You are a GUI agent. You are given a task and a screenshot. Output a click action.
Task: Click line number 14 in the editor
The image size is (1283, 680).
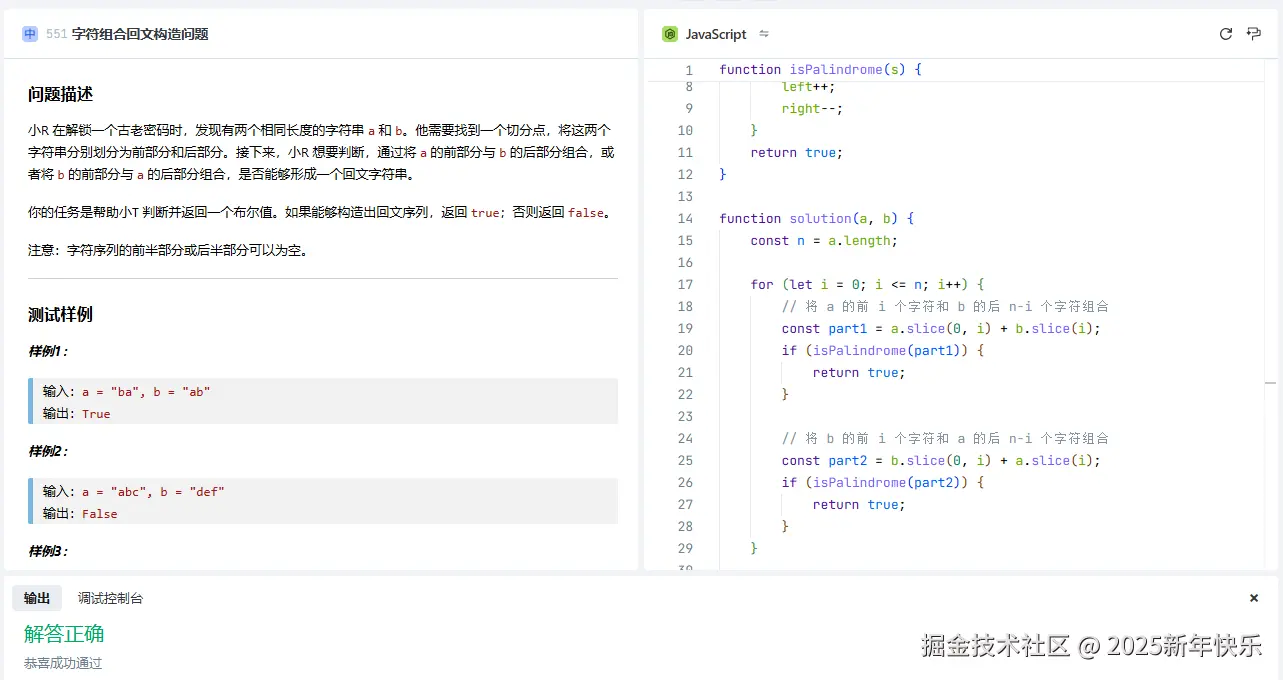pos(685,218)
